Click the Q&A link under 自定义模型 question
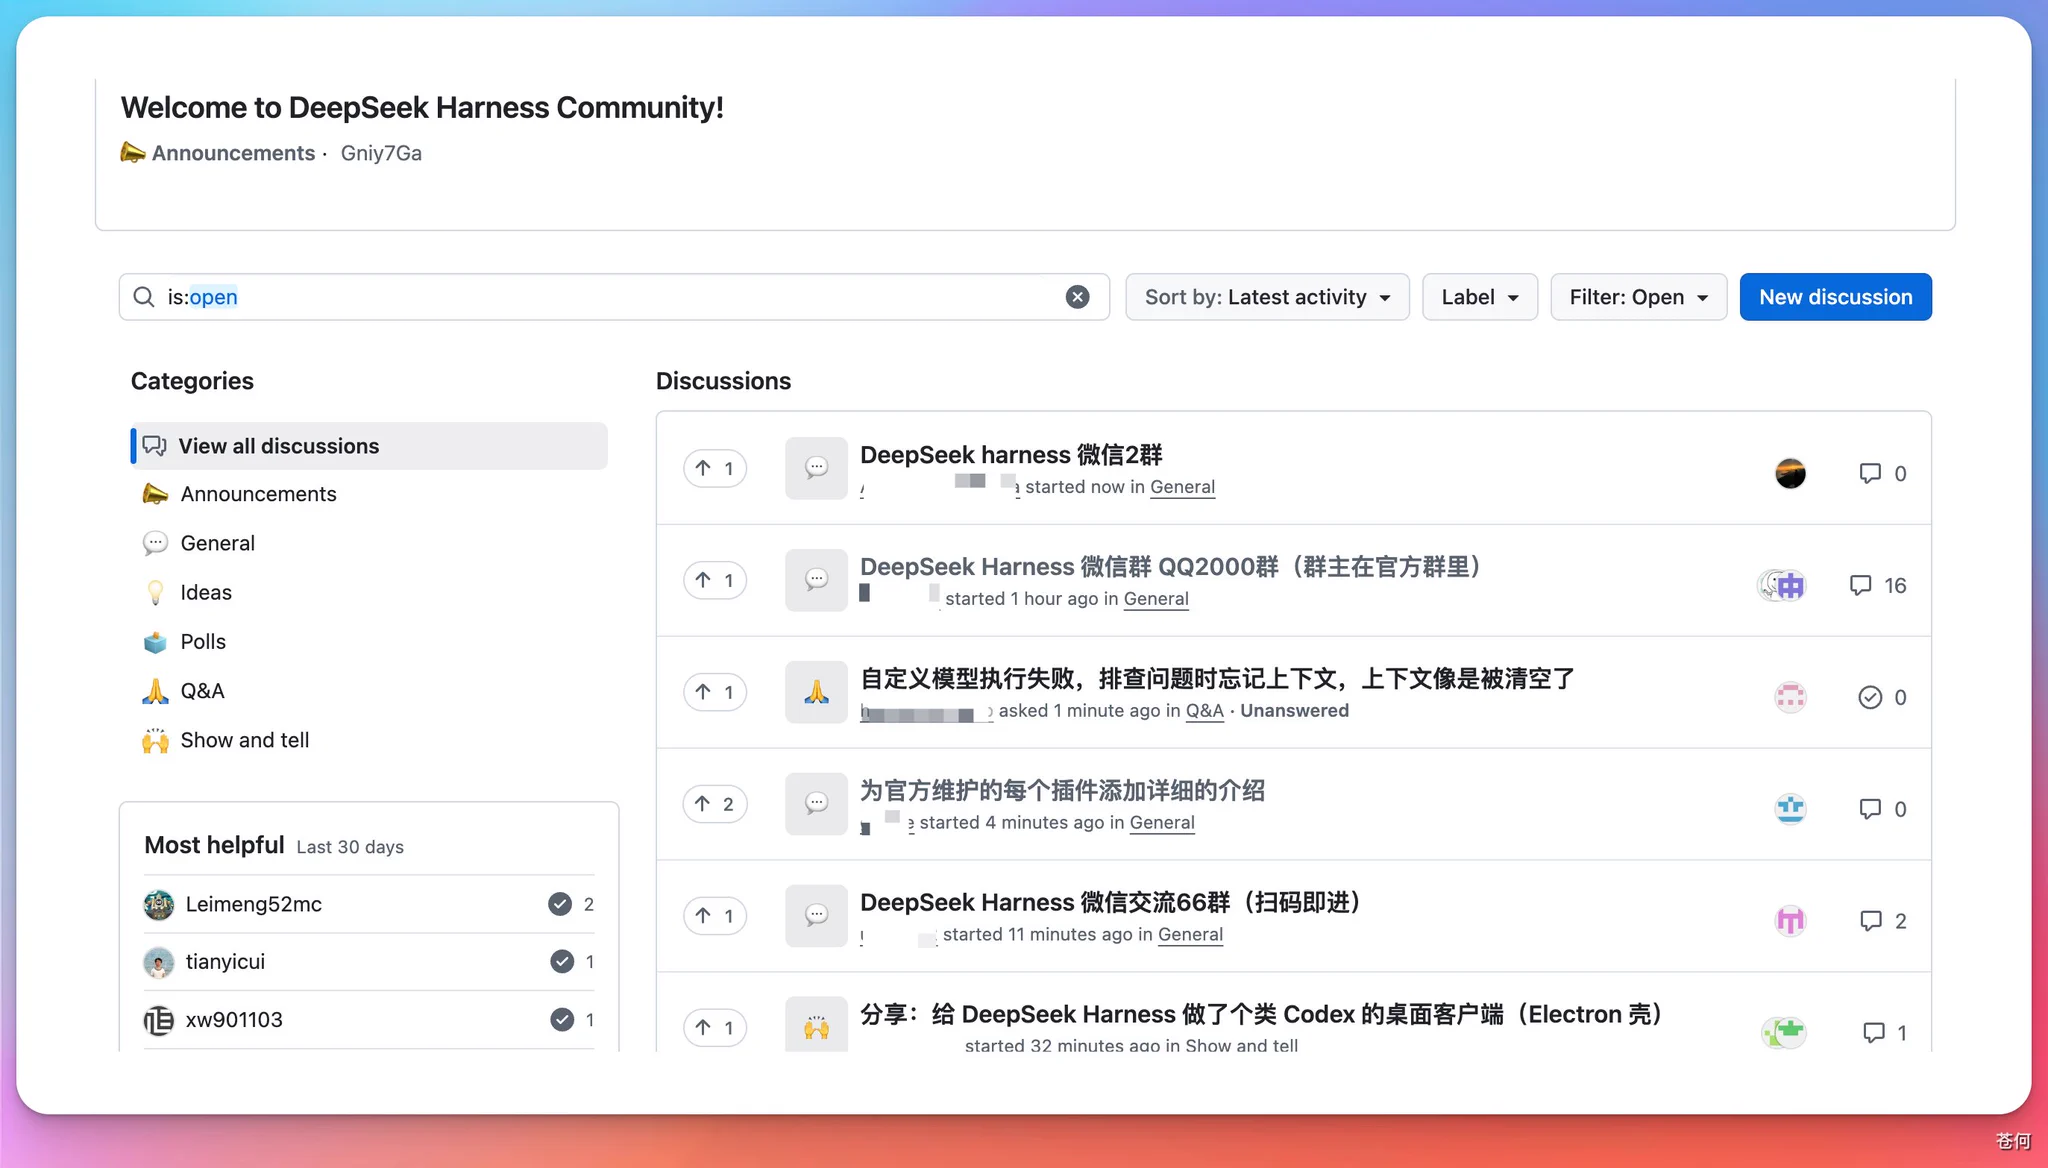This screenshot has height=1168, width=2048. pos(1204,711)
